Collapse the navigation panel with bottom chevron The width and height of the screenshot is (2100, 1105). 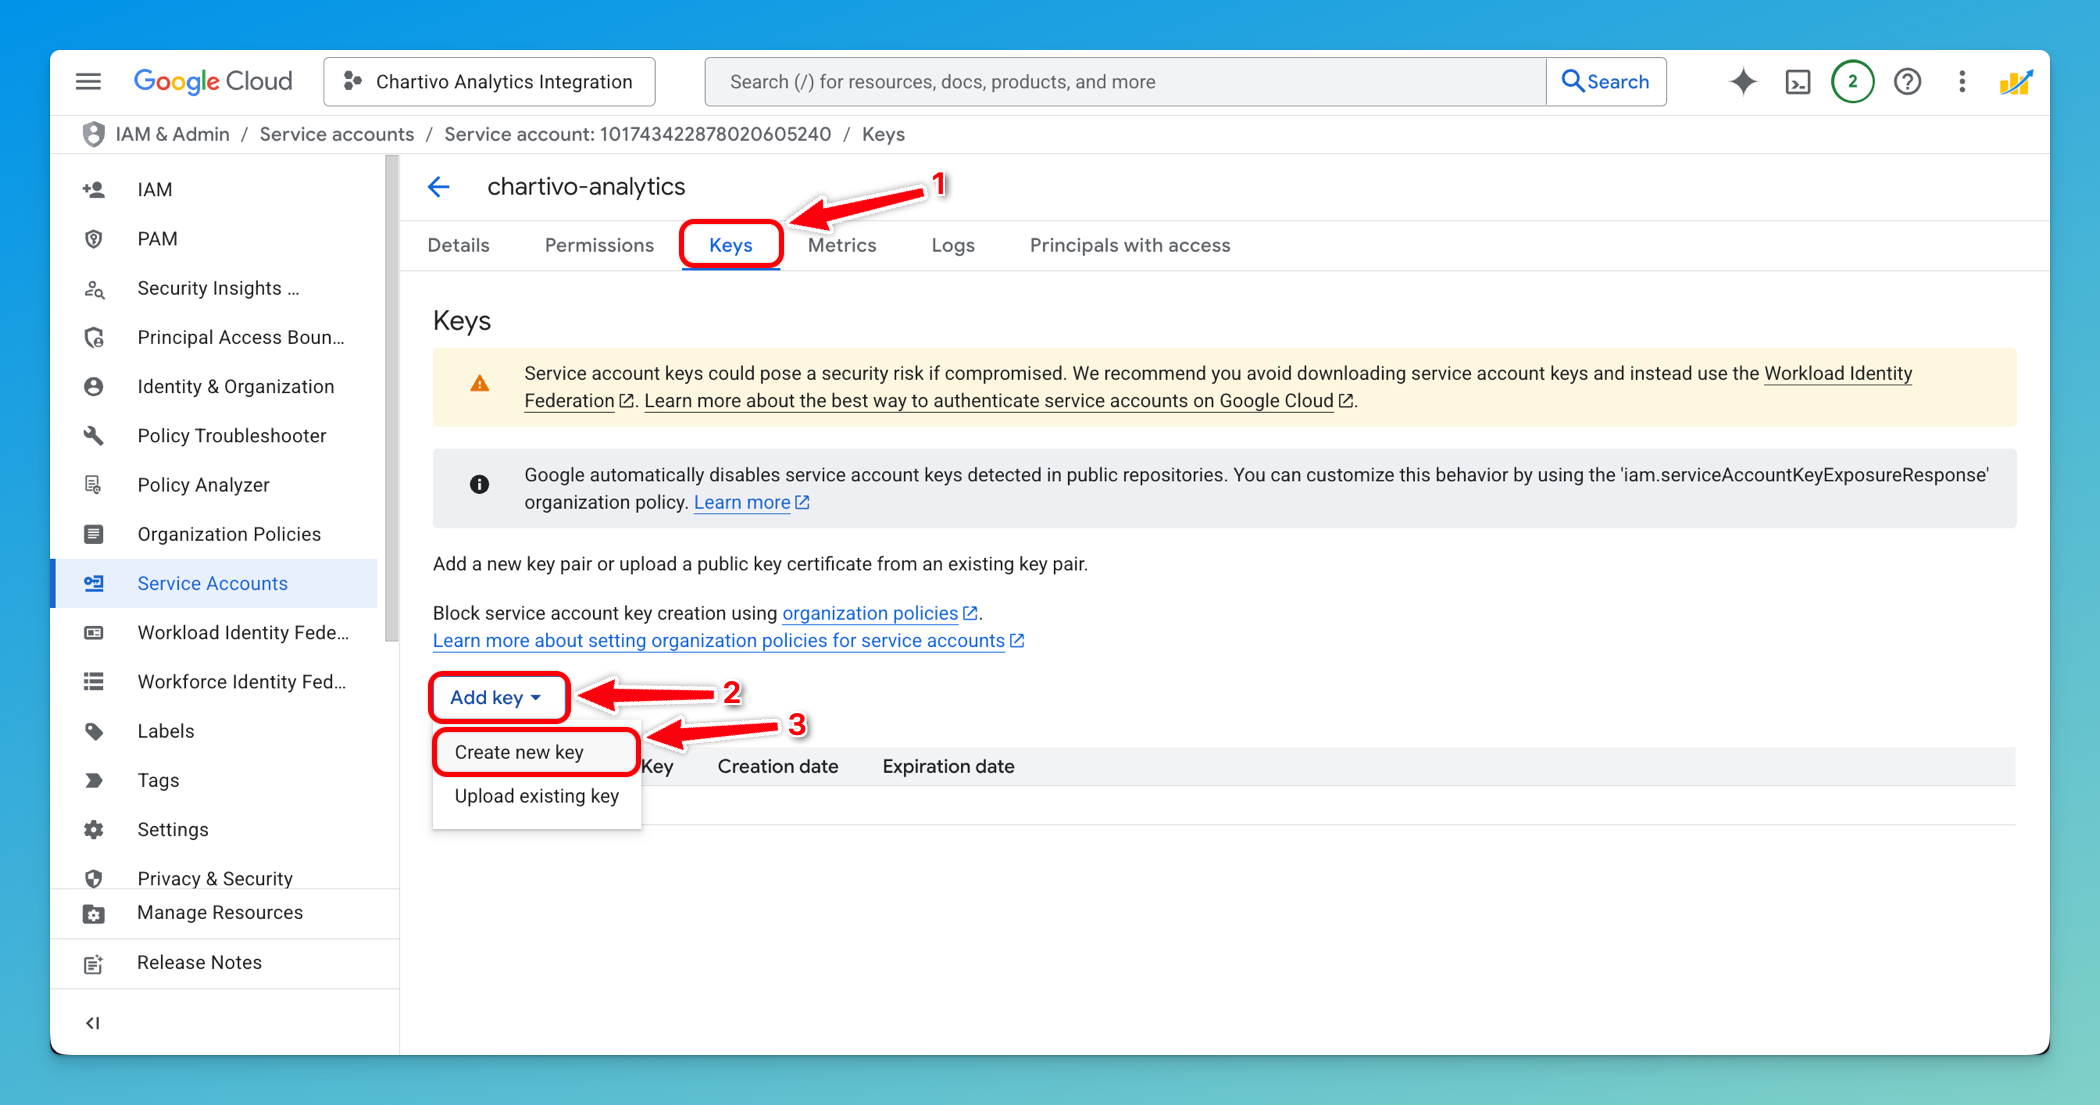click(x=92, y=1022)
